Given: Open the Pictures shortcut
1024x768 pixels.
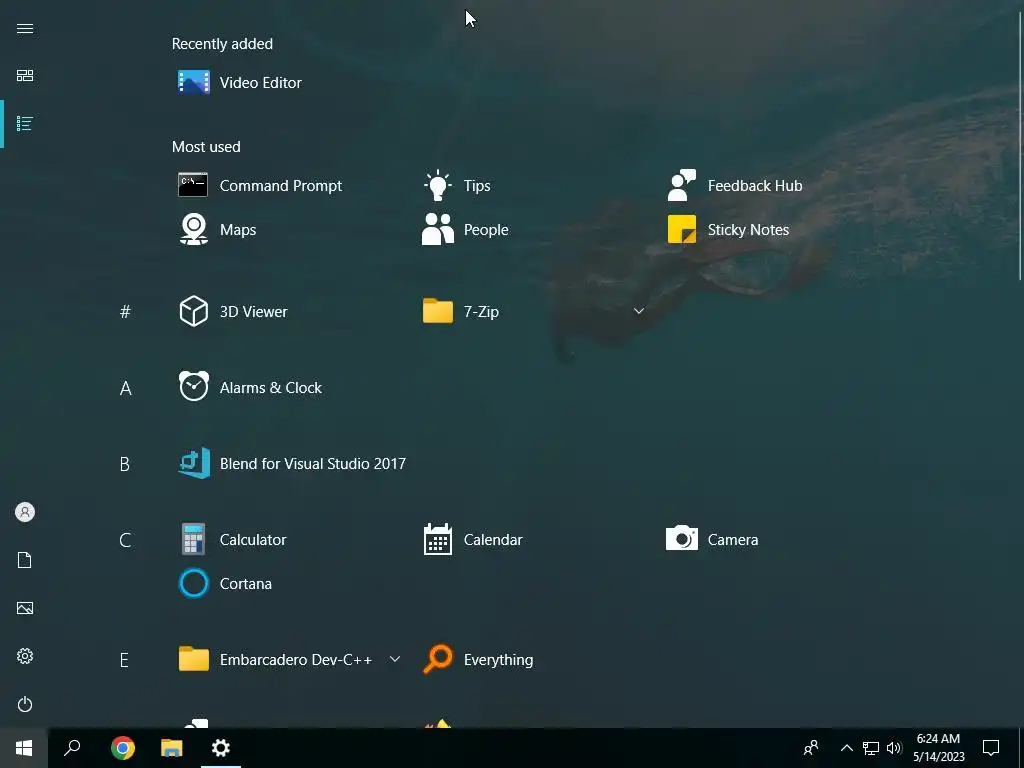Looking at the screenshot, I should (25, 608).
